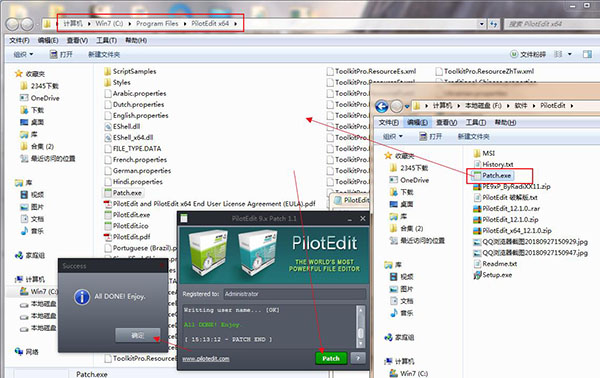
Task: Open 帮助(H) menu in back Explorer window
Action: point(136,40)
